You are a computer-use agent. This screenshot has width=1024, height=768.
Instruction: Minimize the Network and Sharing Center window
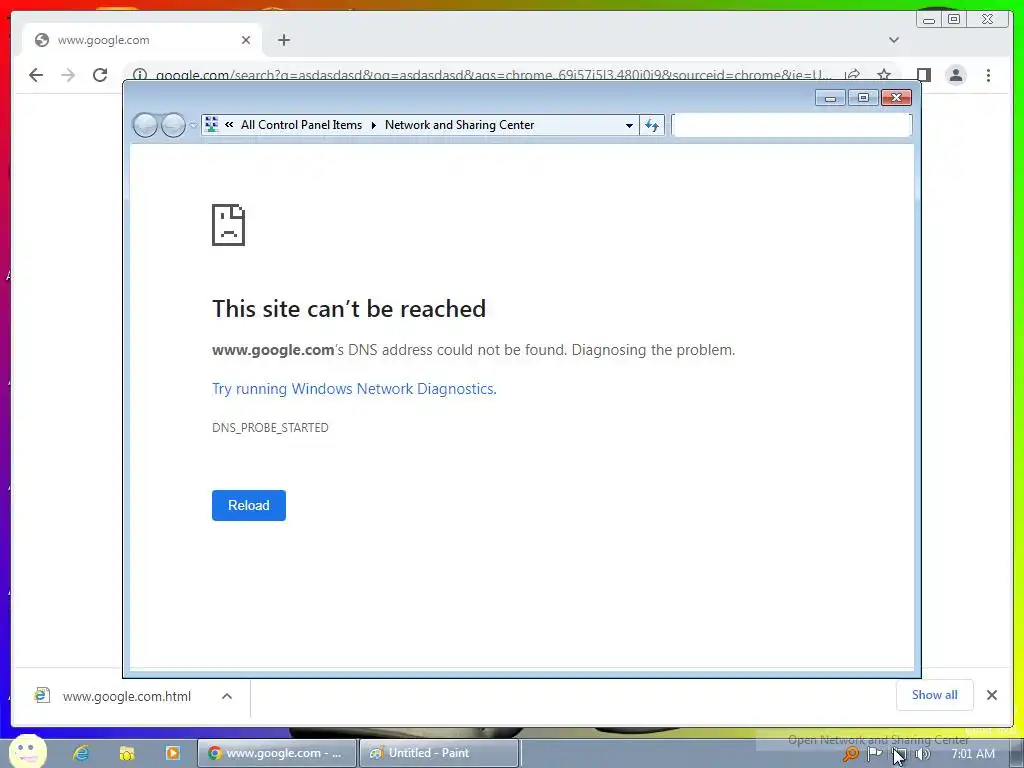tap(831, 98)
